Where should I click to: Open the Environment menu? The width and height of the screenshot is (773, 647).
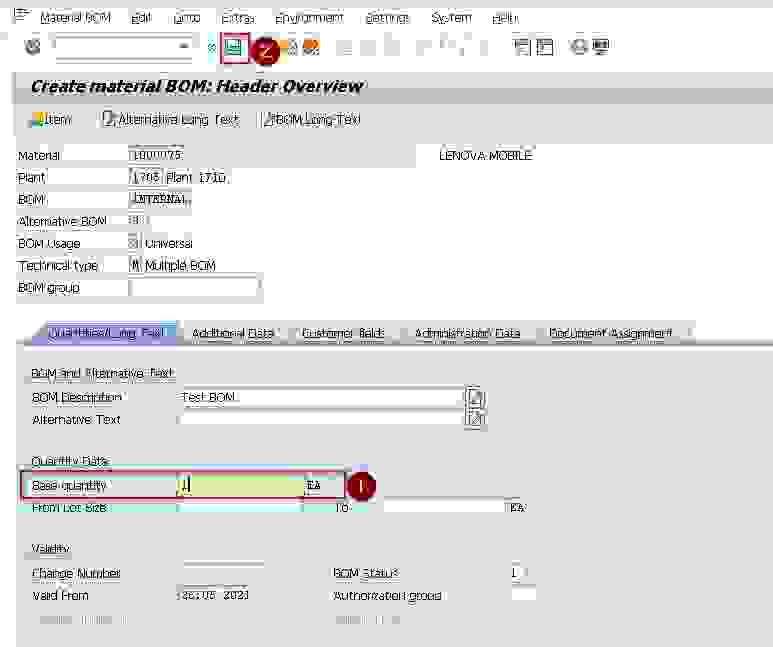coord(309,18)
